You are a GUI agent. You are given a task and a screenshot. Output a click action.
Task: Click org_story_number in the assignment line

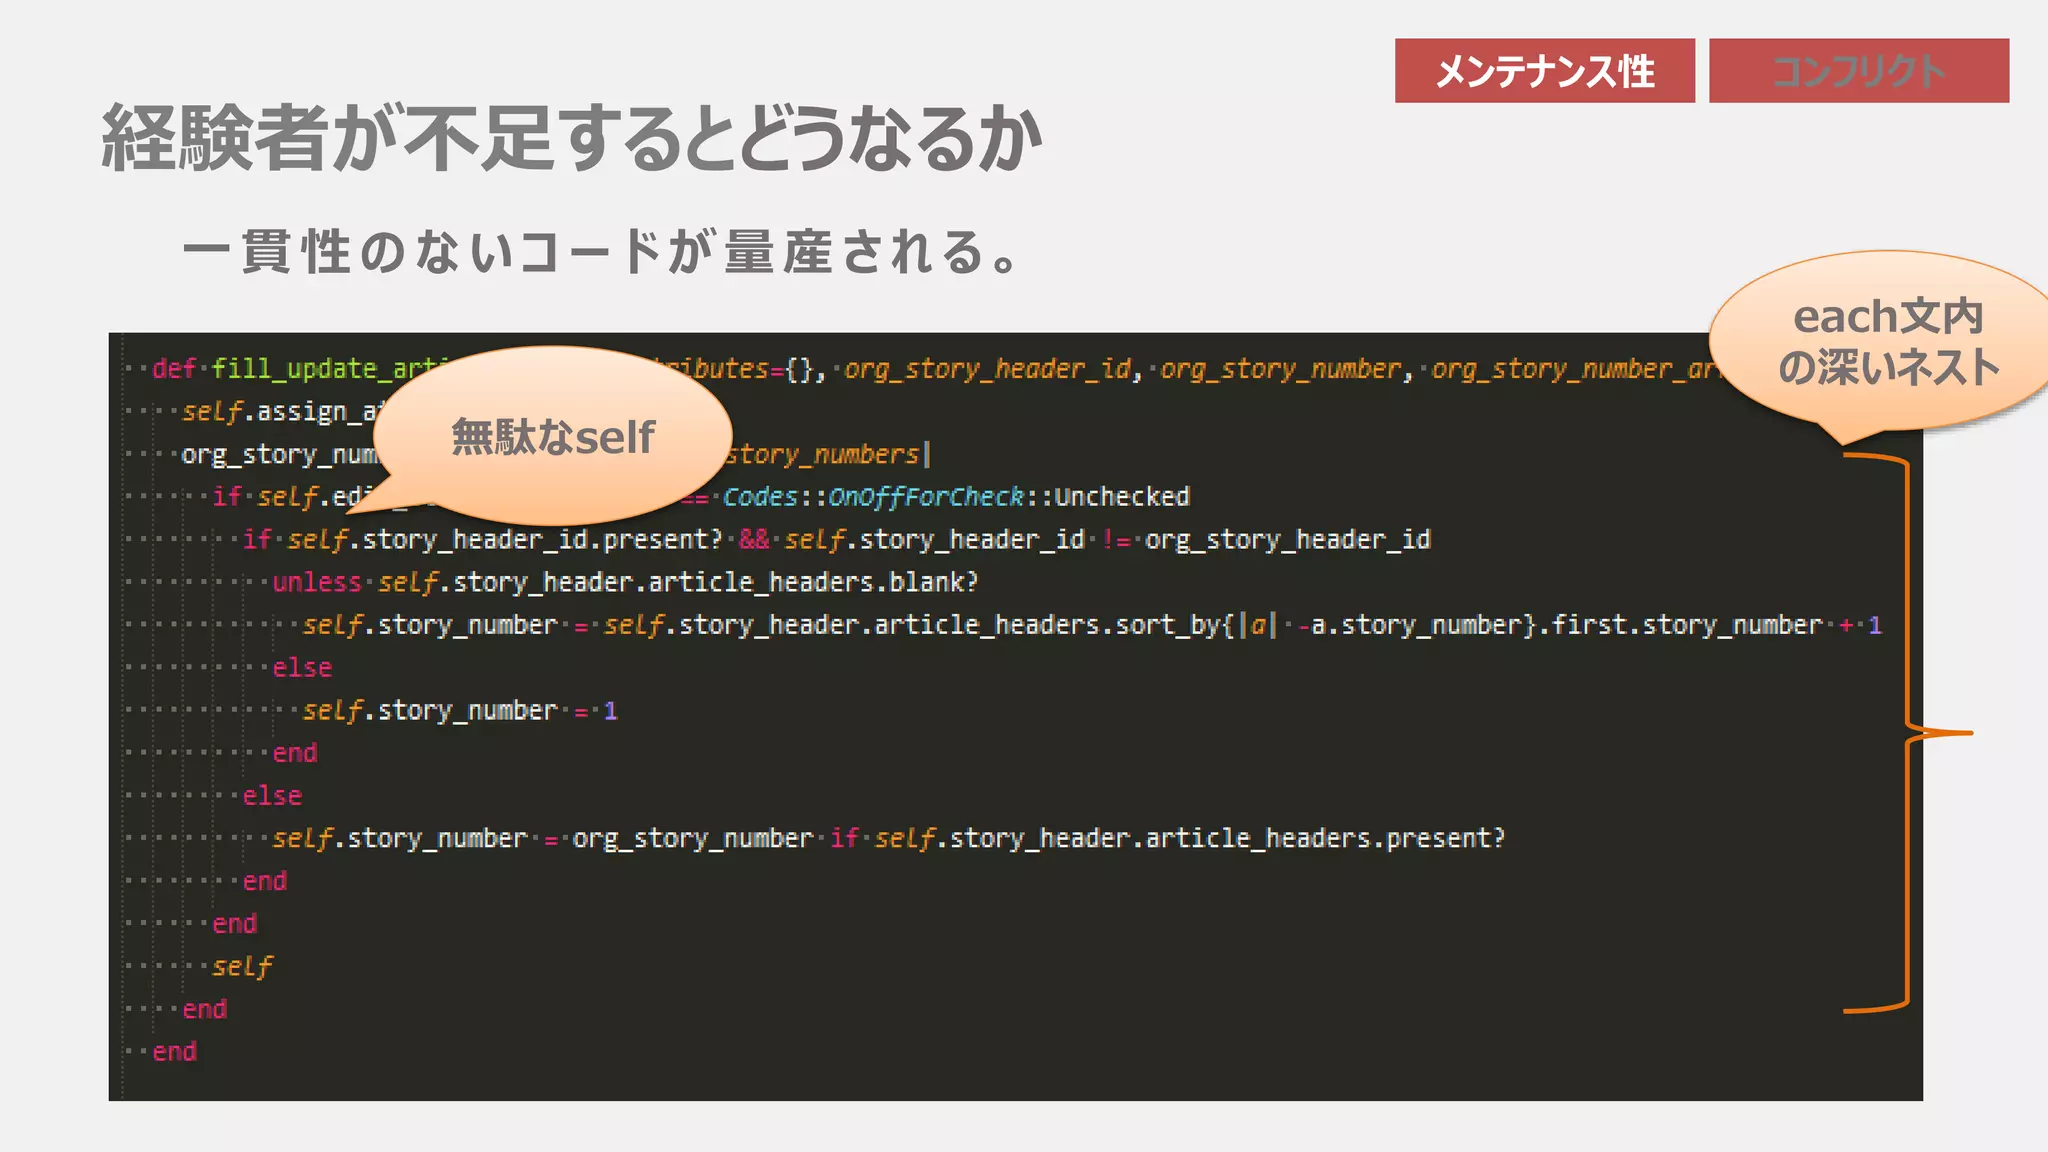[692, 838]
